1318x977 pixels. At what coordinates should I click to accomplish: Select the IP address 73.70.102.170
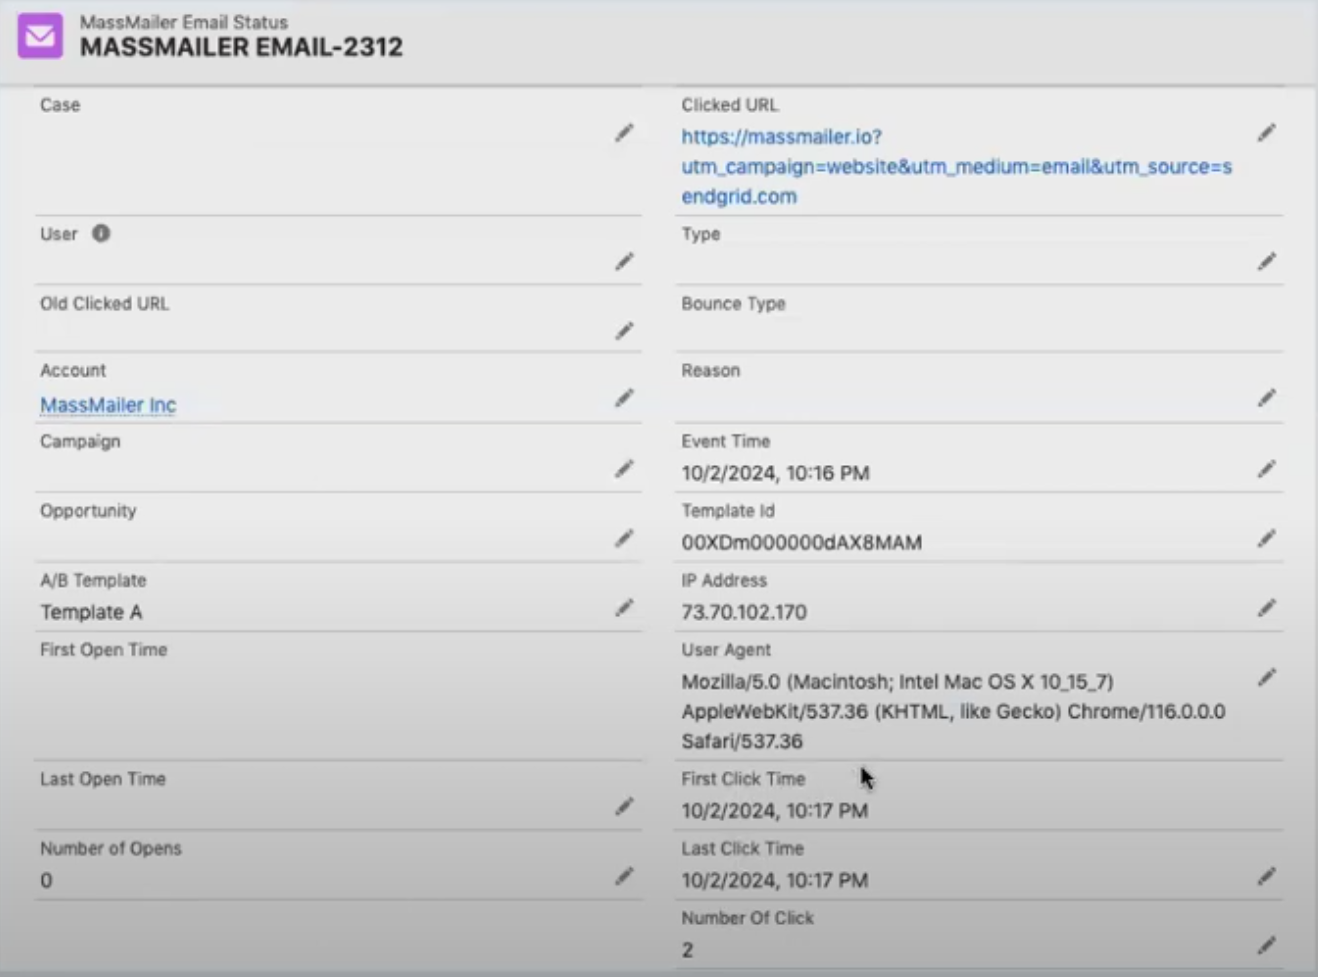point(744,612)
